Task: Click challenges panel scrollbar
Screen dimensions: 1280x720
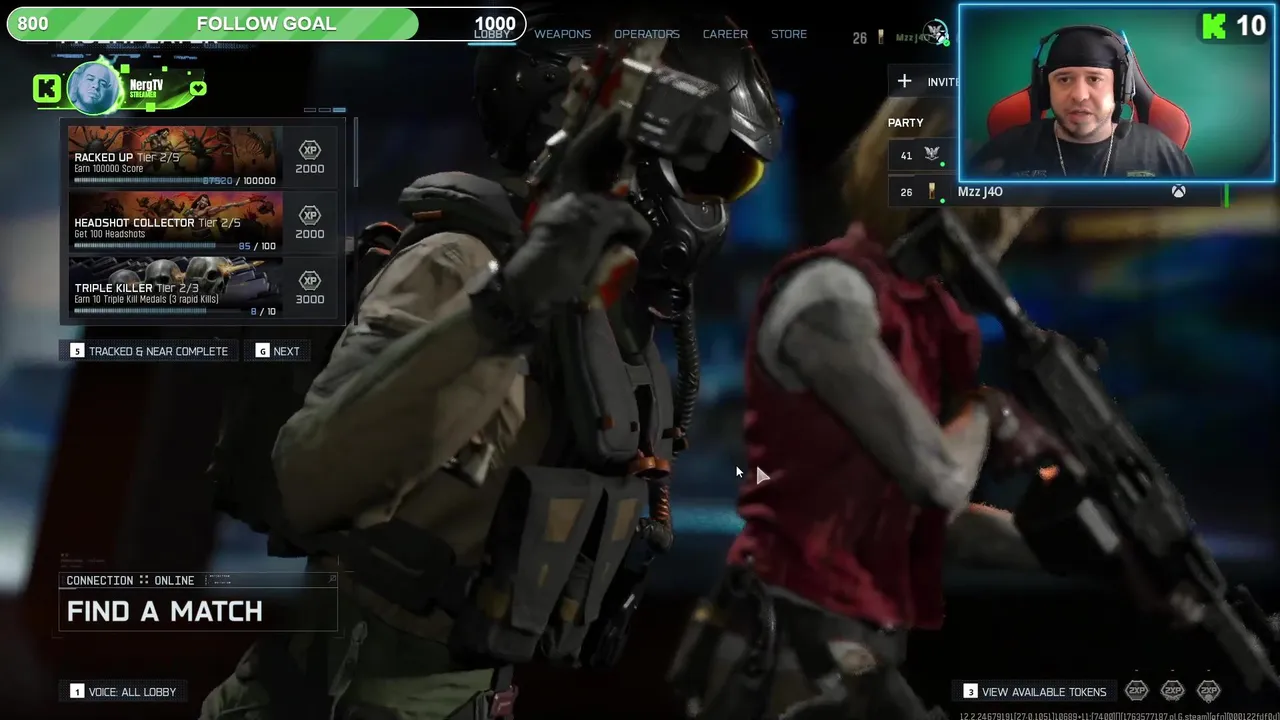Action: point(355,152)
